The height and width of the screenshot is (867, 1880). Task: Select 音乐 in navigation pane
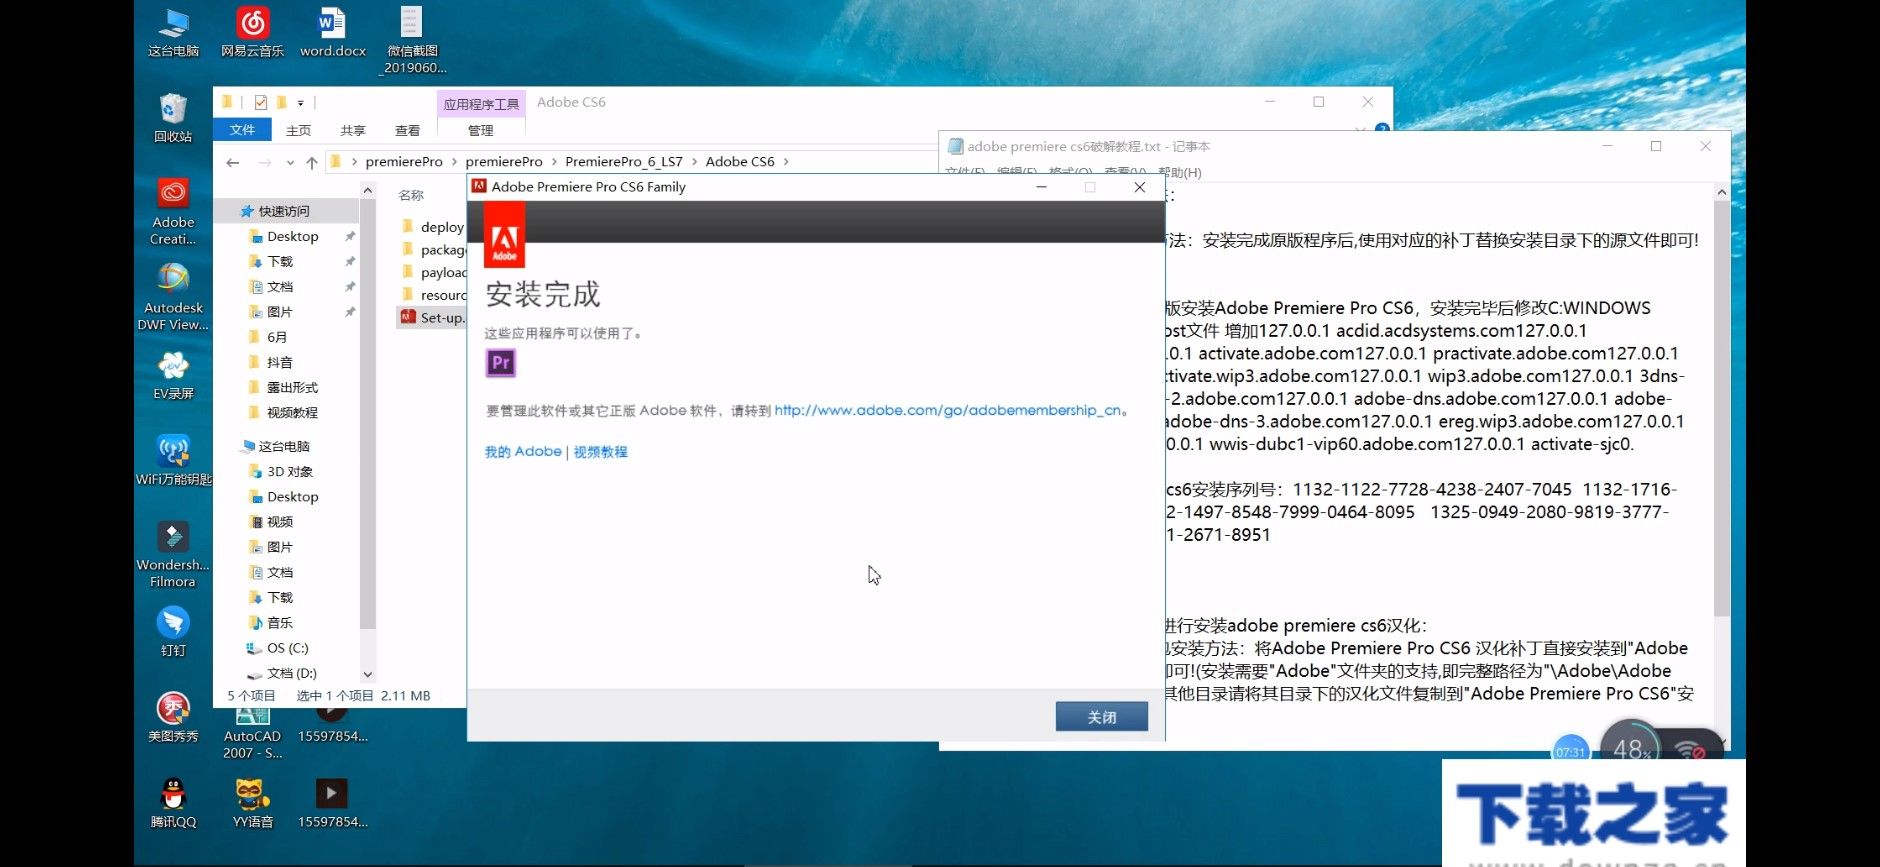280,622
